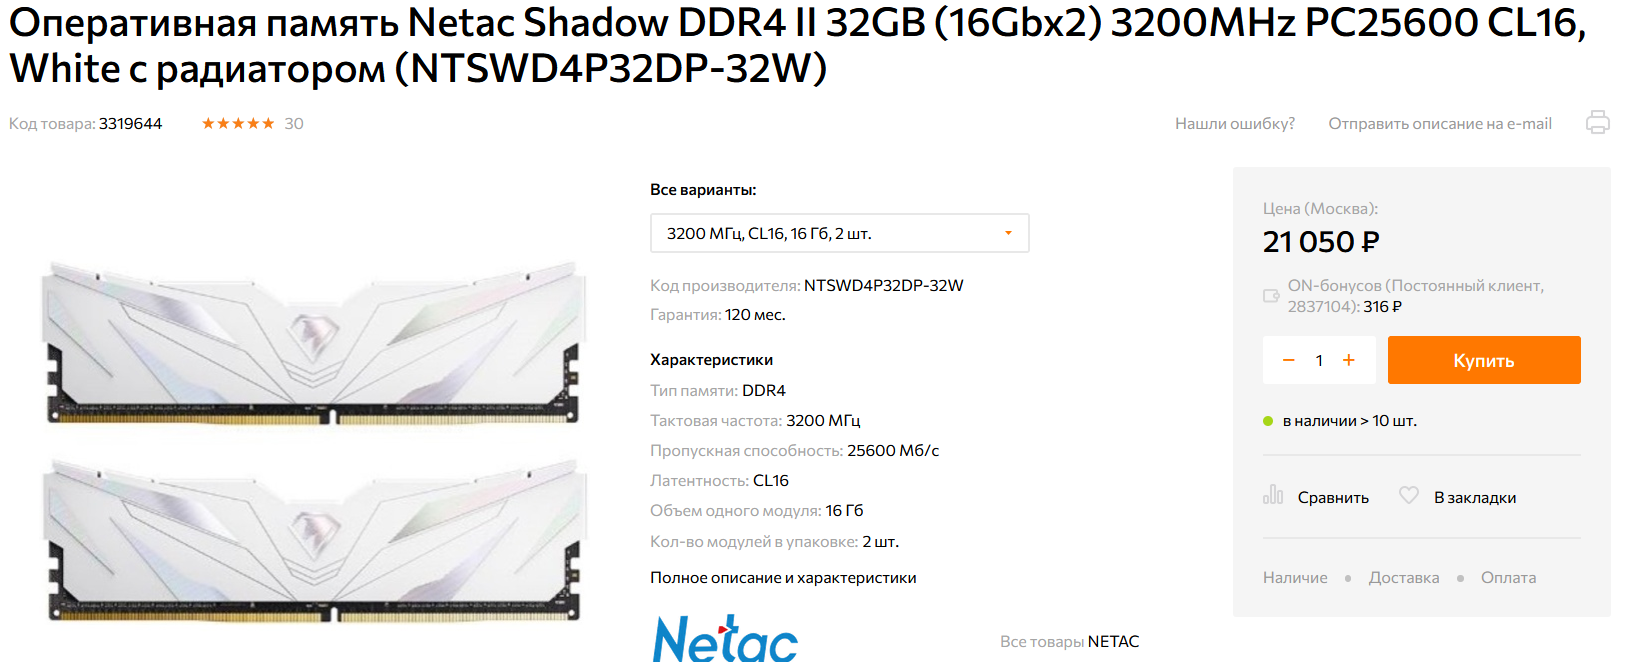This screenshot has height=662, width=1633.
Task: Increase quantity with the plus button
Action: (1348, 360)
